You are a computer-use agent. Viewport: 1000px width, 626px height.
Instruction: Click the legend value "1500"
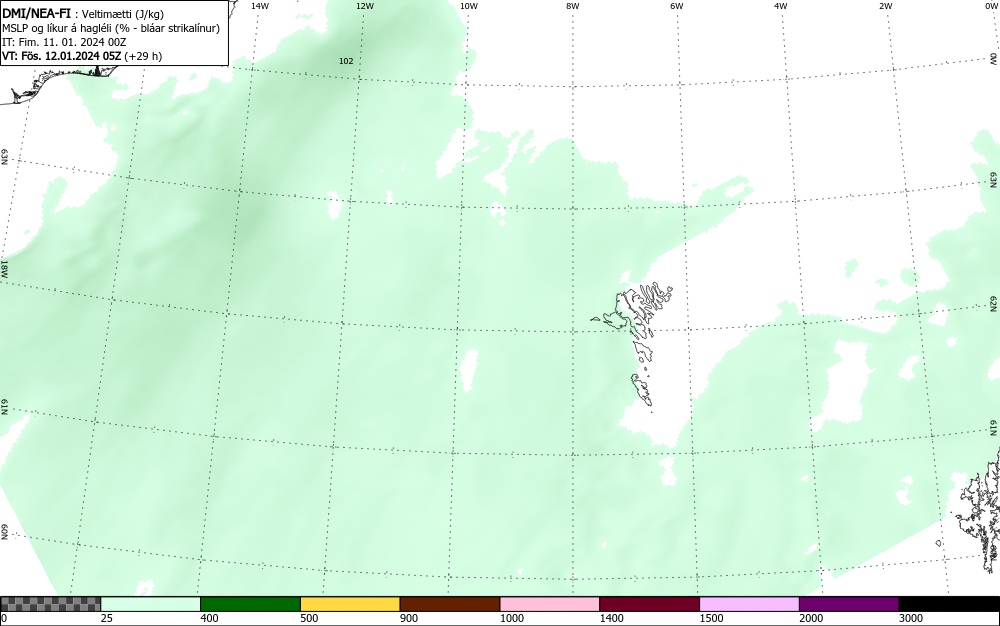click(x=711, y=618)
